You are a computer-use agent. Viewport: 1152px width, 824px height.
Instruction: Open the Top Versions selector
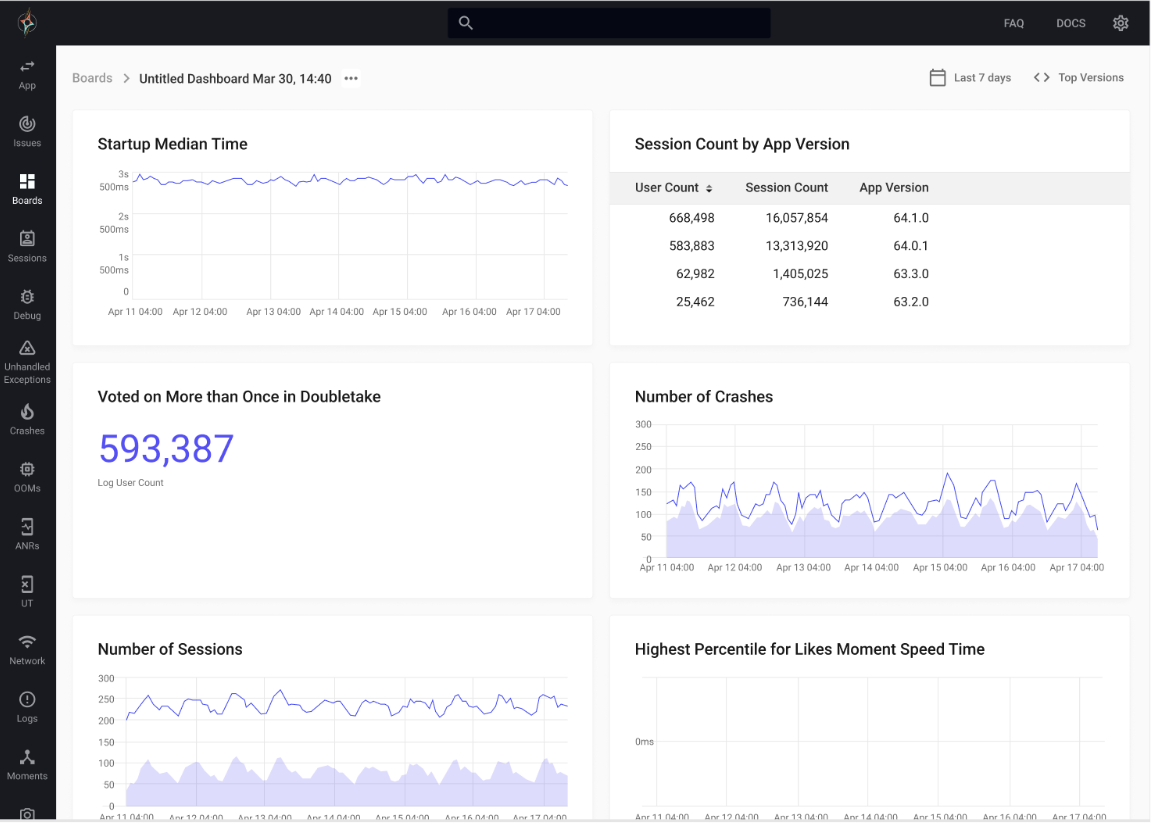pyautogui.click(x=1079, y=78)
